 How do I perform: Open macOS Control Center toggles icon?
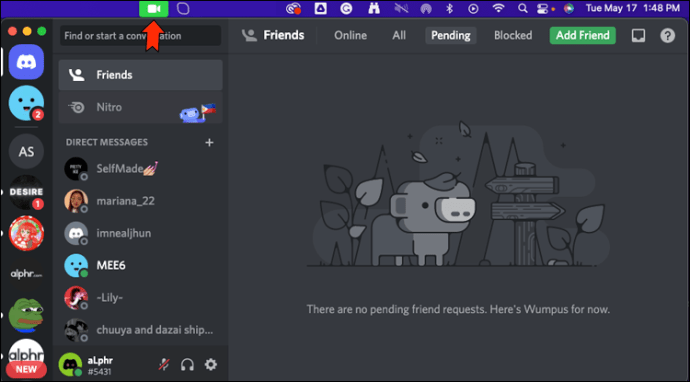tap(542, 8)
